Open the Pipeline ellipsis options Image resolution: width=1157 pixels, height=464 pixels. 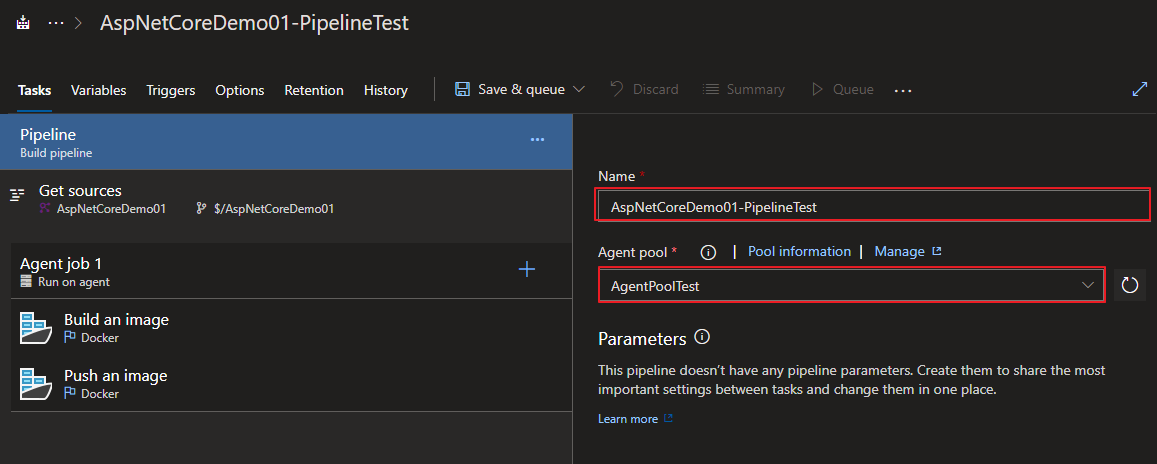537,140
